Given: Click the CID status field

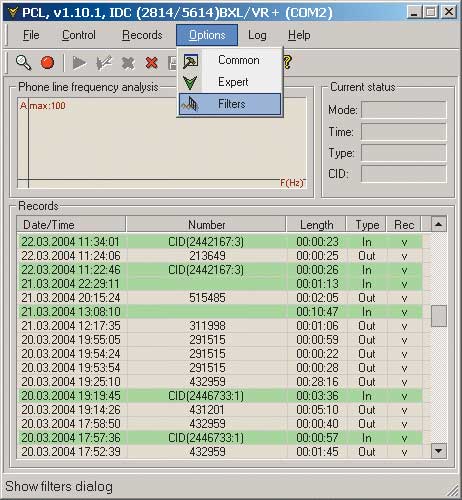Looking at the screenshot, I should [x=404, y=174].
